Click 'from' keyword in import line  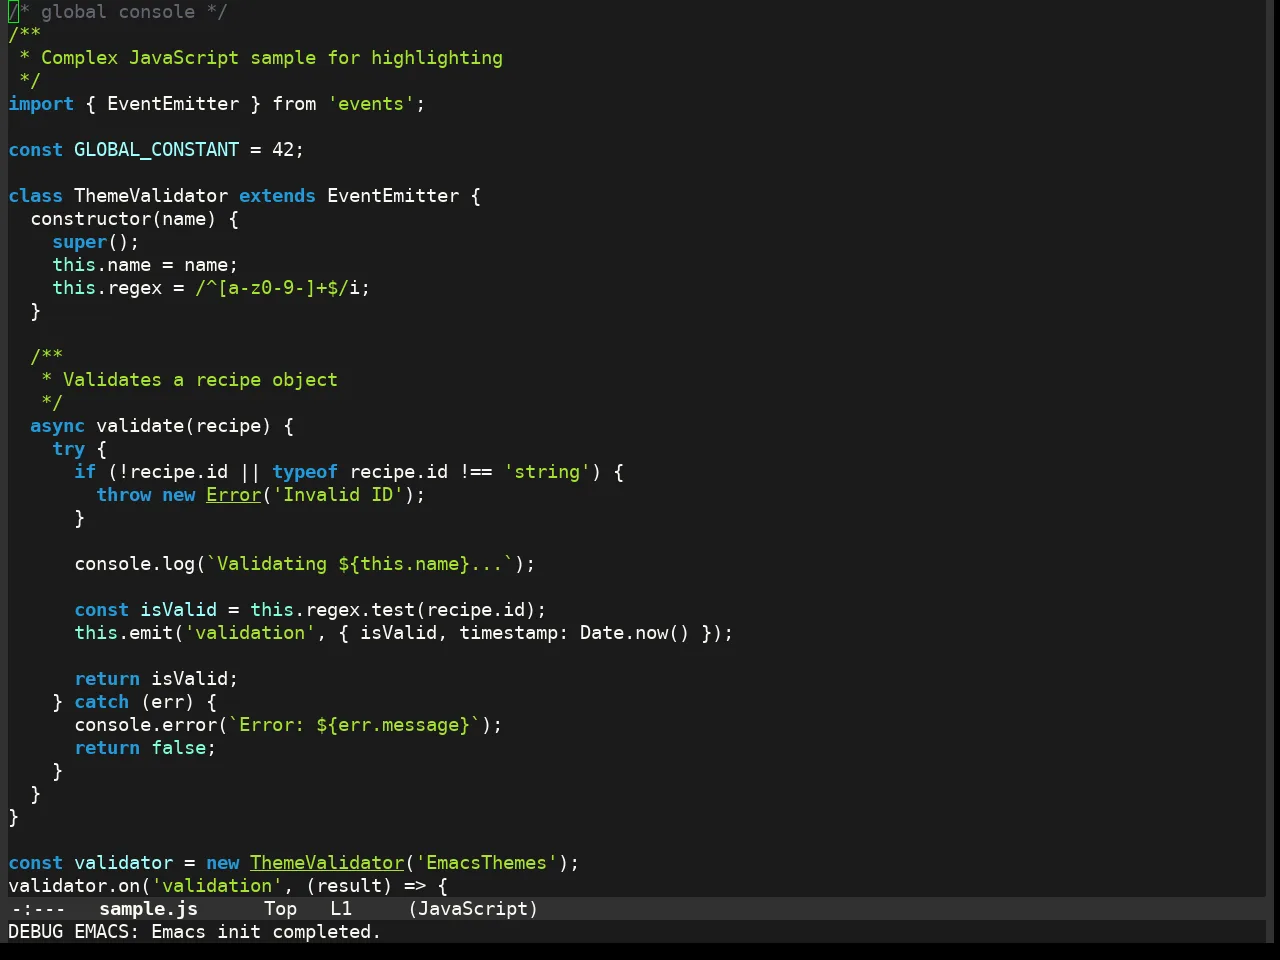point(294,104)
